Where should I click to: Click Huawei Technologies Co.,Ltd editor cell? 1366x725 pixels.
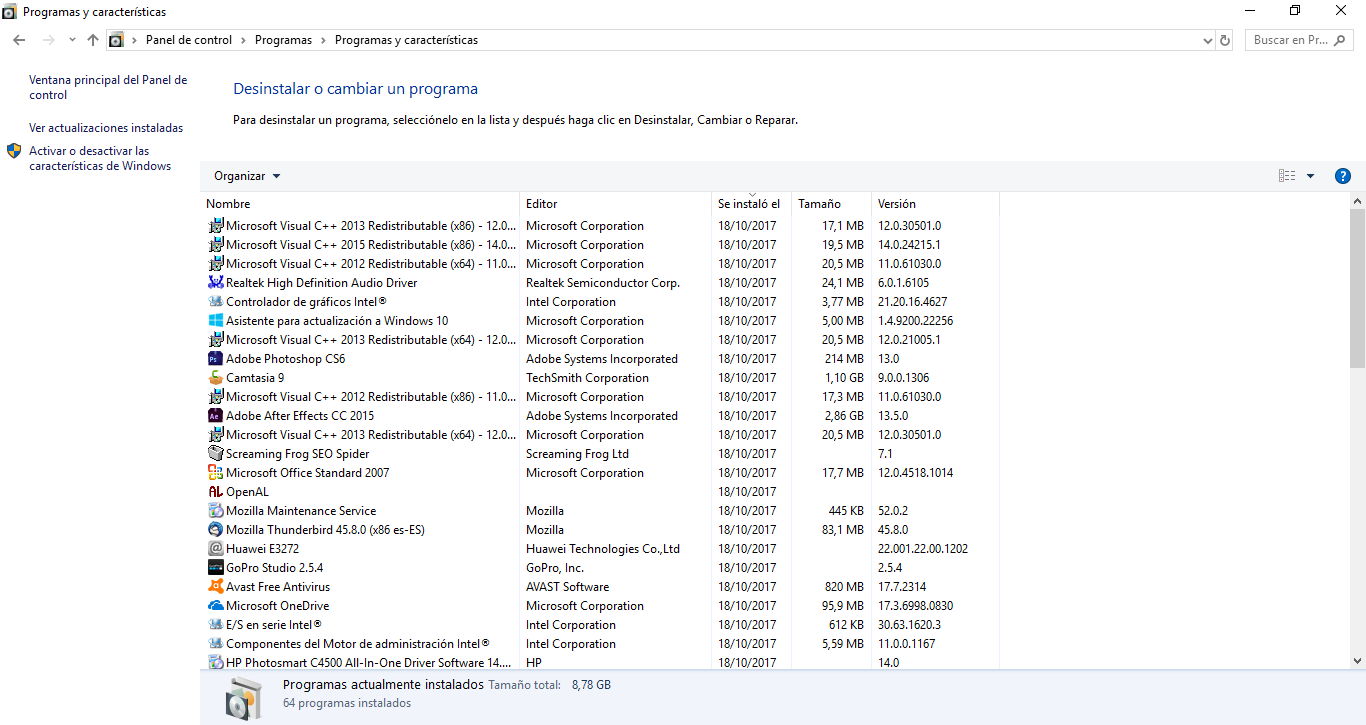pyautogui.click(x=603, y=549)
